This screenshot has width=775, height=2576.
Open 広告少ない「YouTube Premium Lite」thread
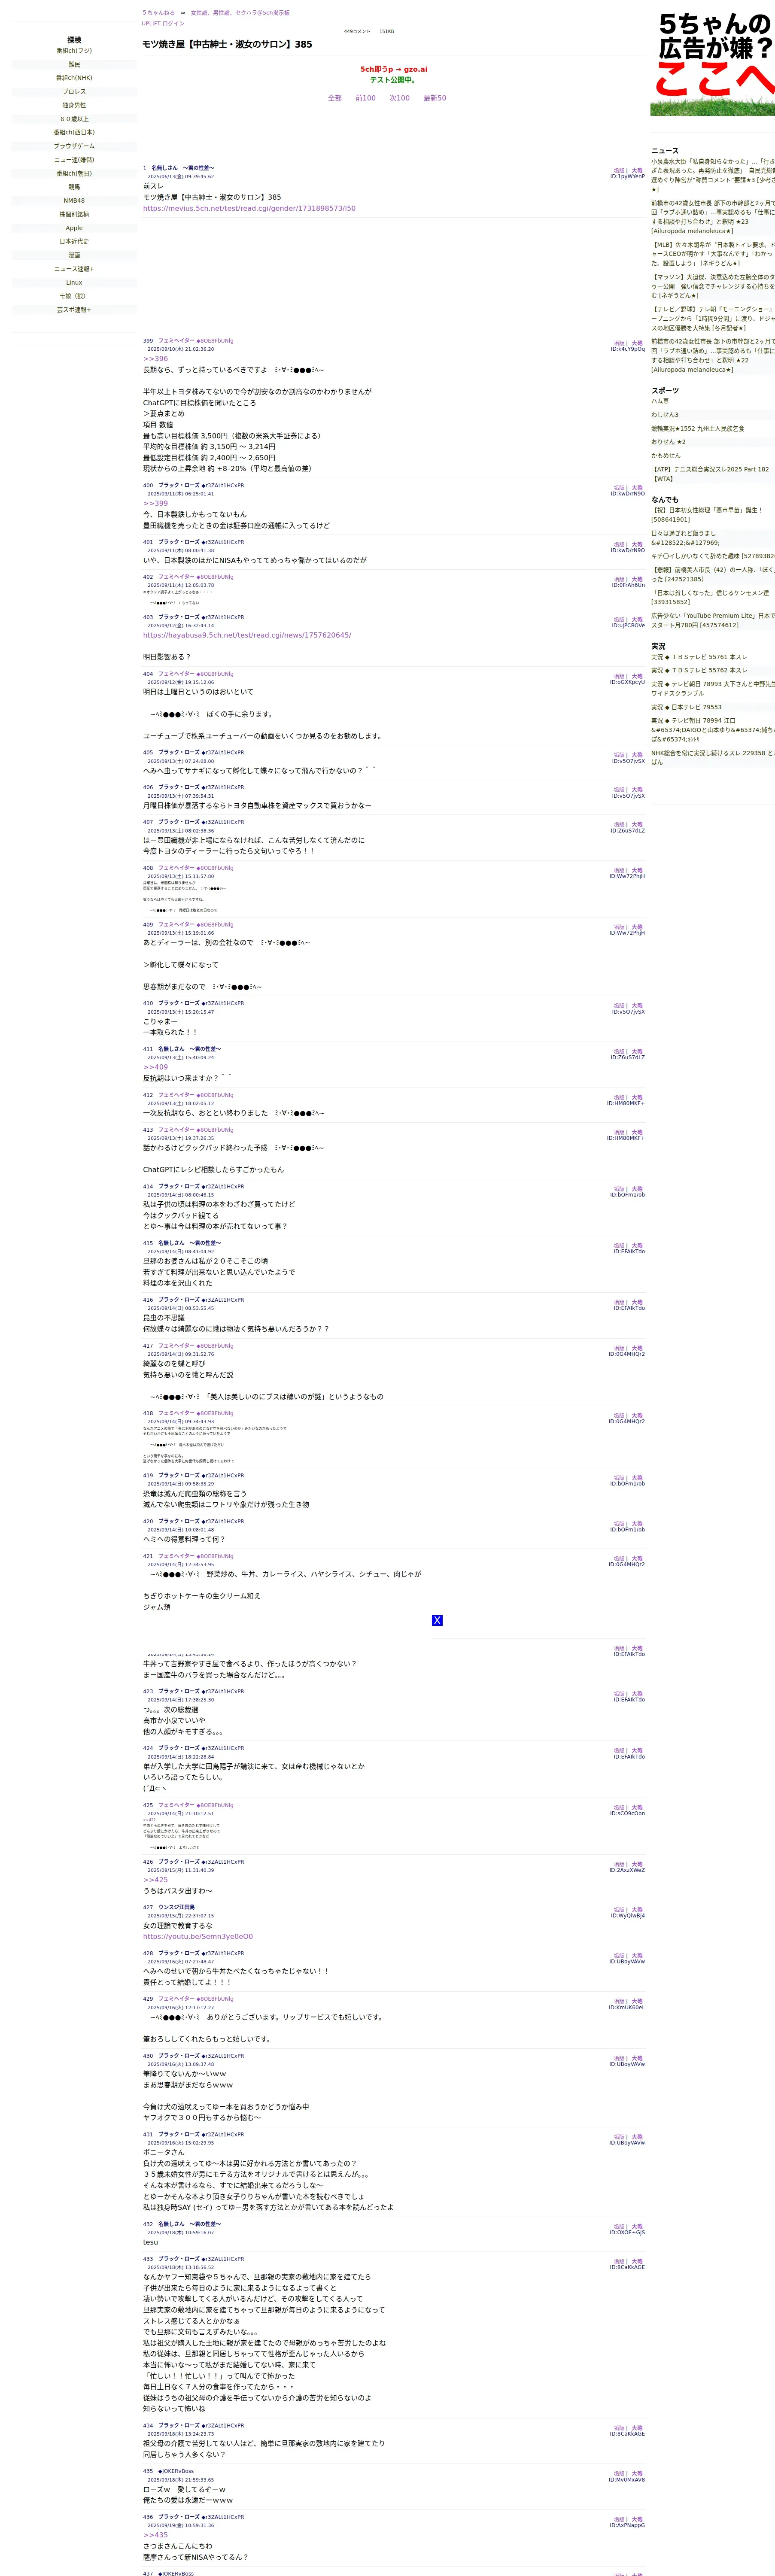pyautogui.click(x=713, y=620)
